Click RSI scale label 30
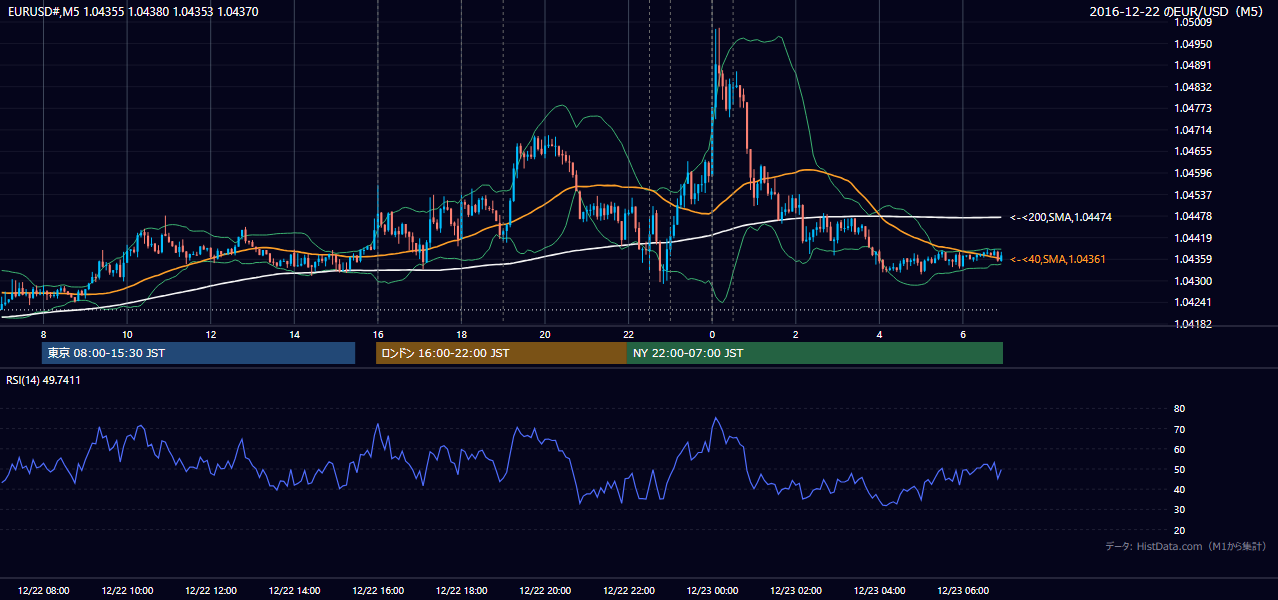1278x600 pixels. [1179, 510]
